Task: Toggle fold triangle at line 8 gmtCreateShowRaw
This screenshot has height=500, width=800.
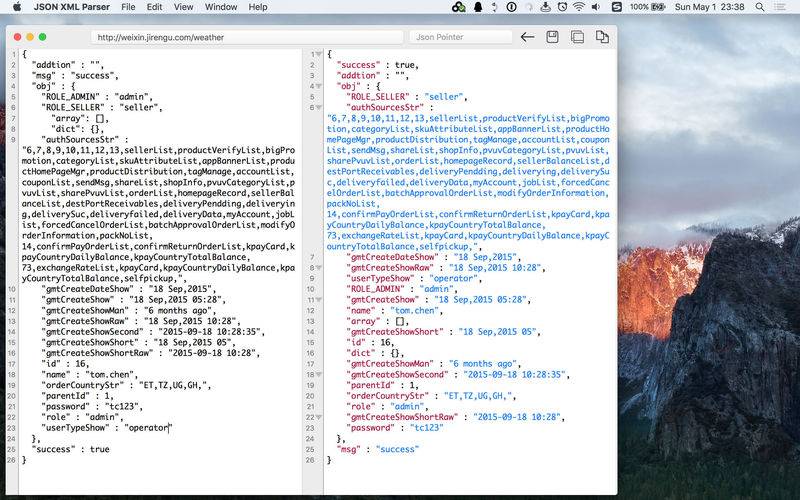Action: click(318, 268)
